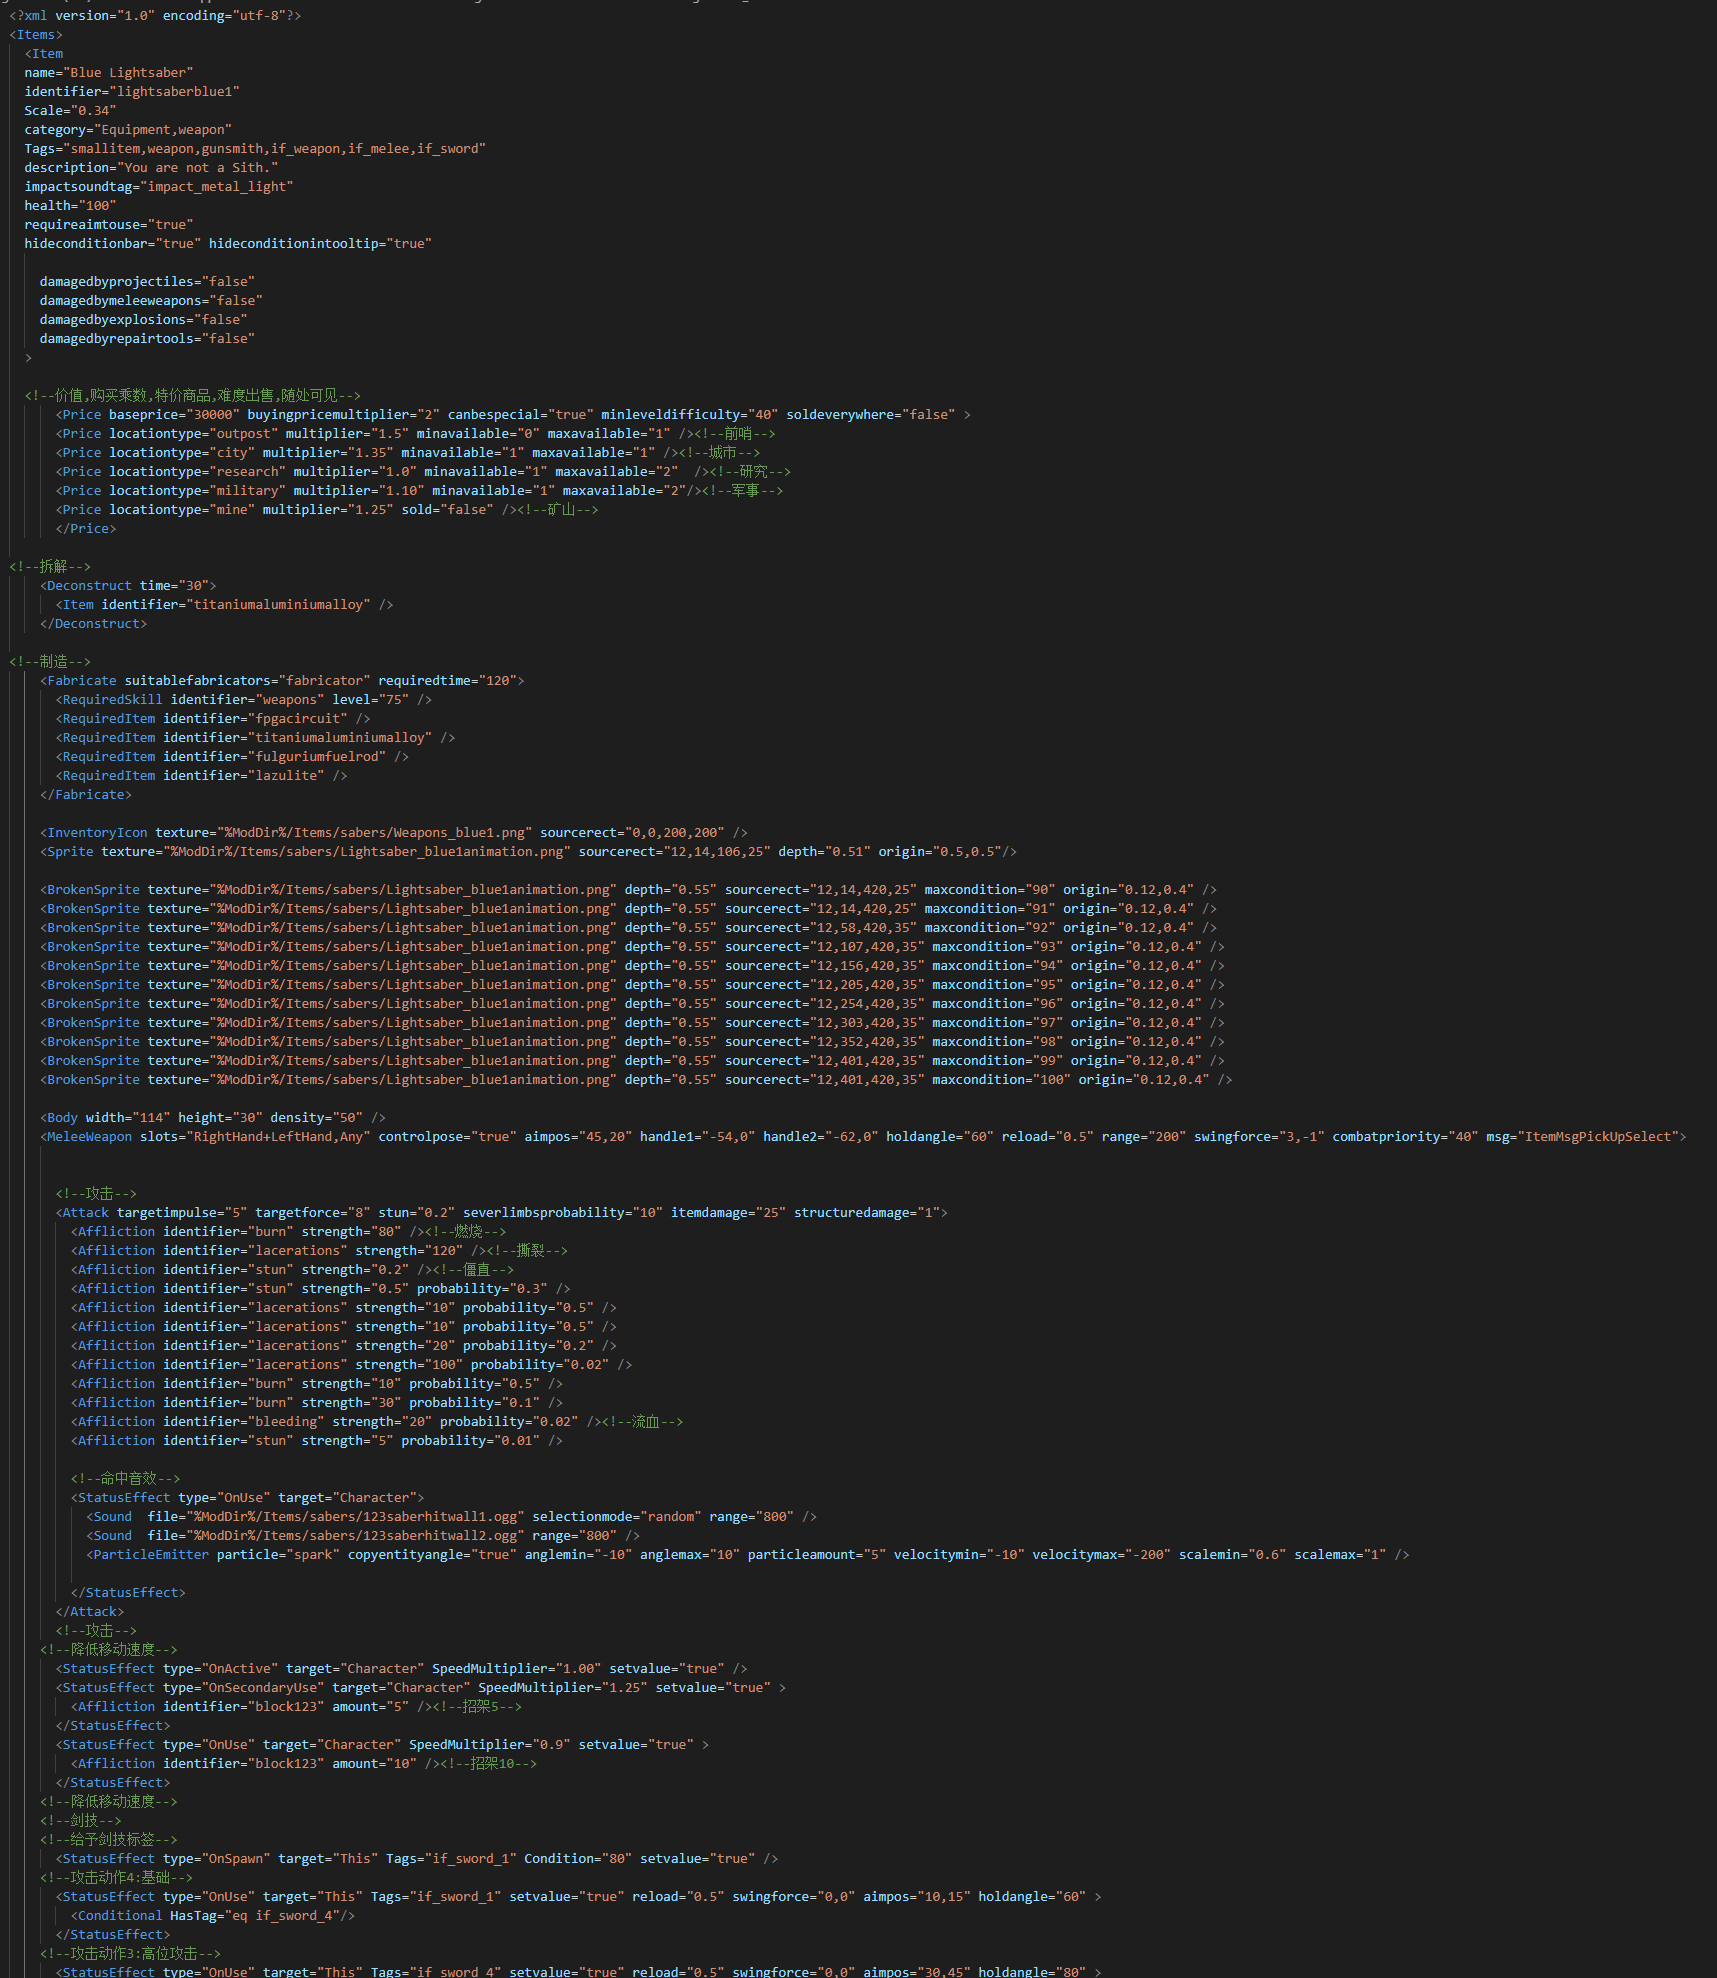Viewport: 1717px width, 1978px height.
Task: Click the ParticleEmitter particle="spark" line
Action: click(748, 1555)
